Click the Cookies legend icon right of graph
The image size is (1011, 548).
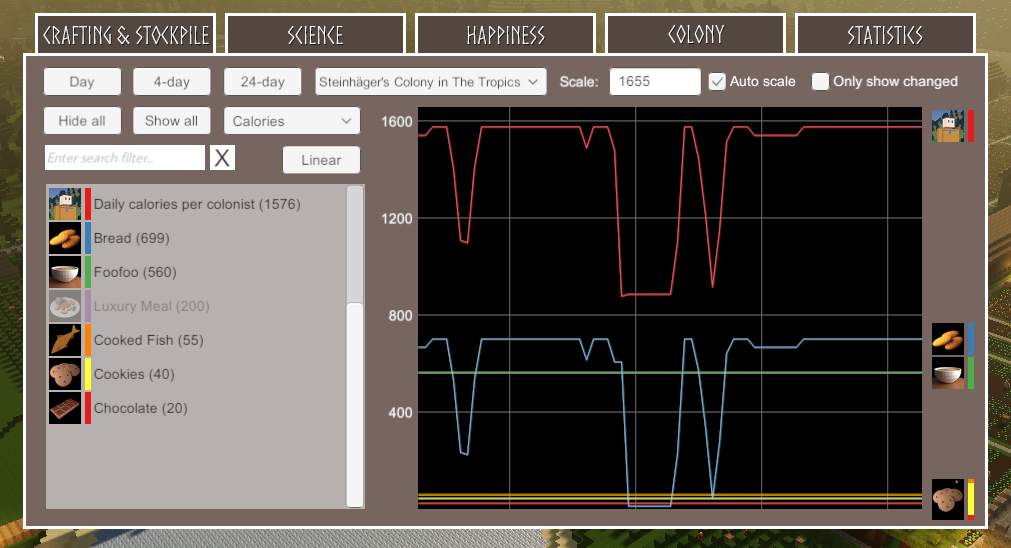pos(948,499)
